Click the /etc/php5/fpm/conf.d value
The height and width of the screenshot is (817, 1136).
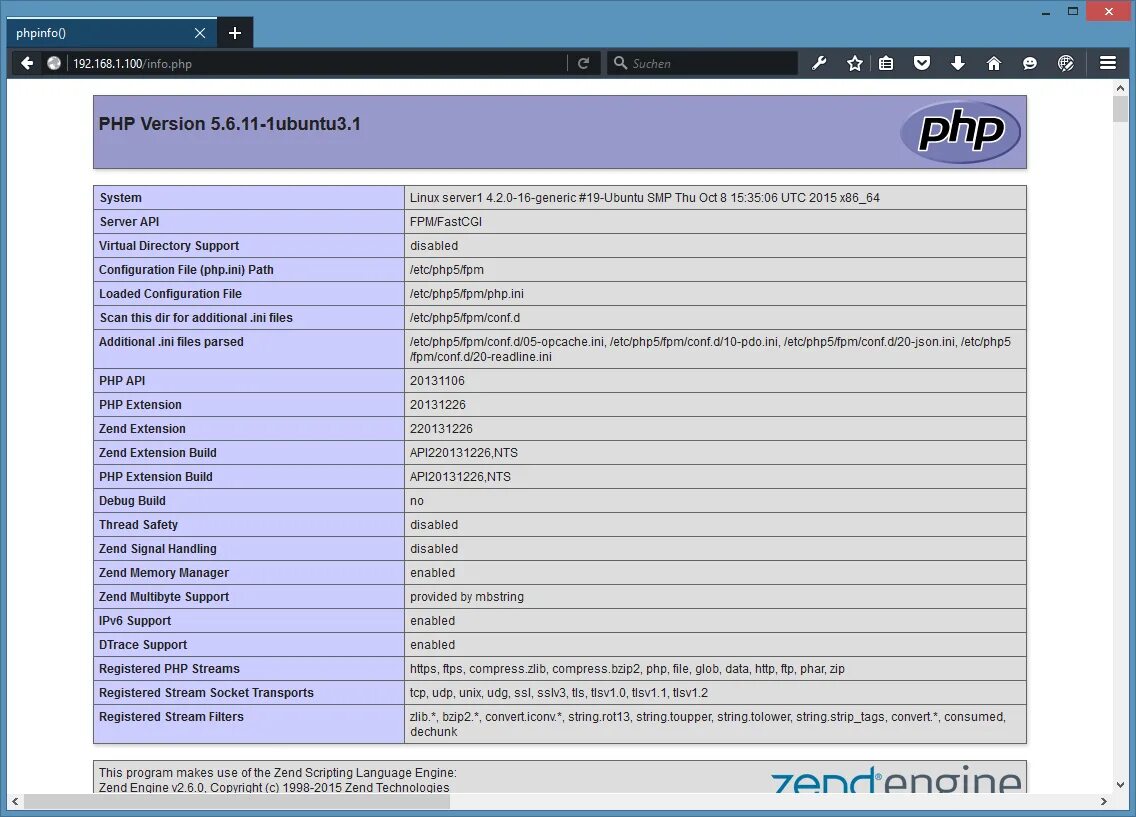tap(464, 317)
